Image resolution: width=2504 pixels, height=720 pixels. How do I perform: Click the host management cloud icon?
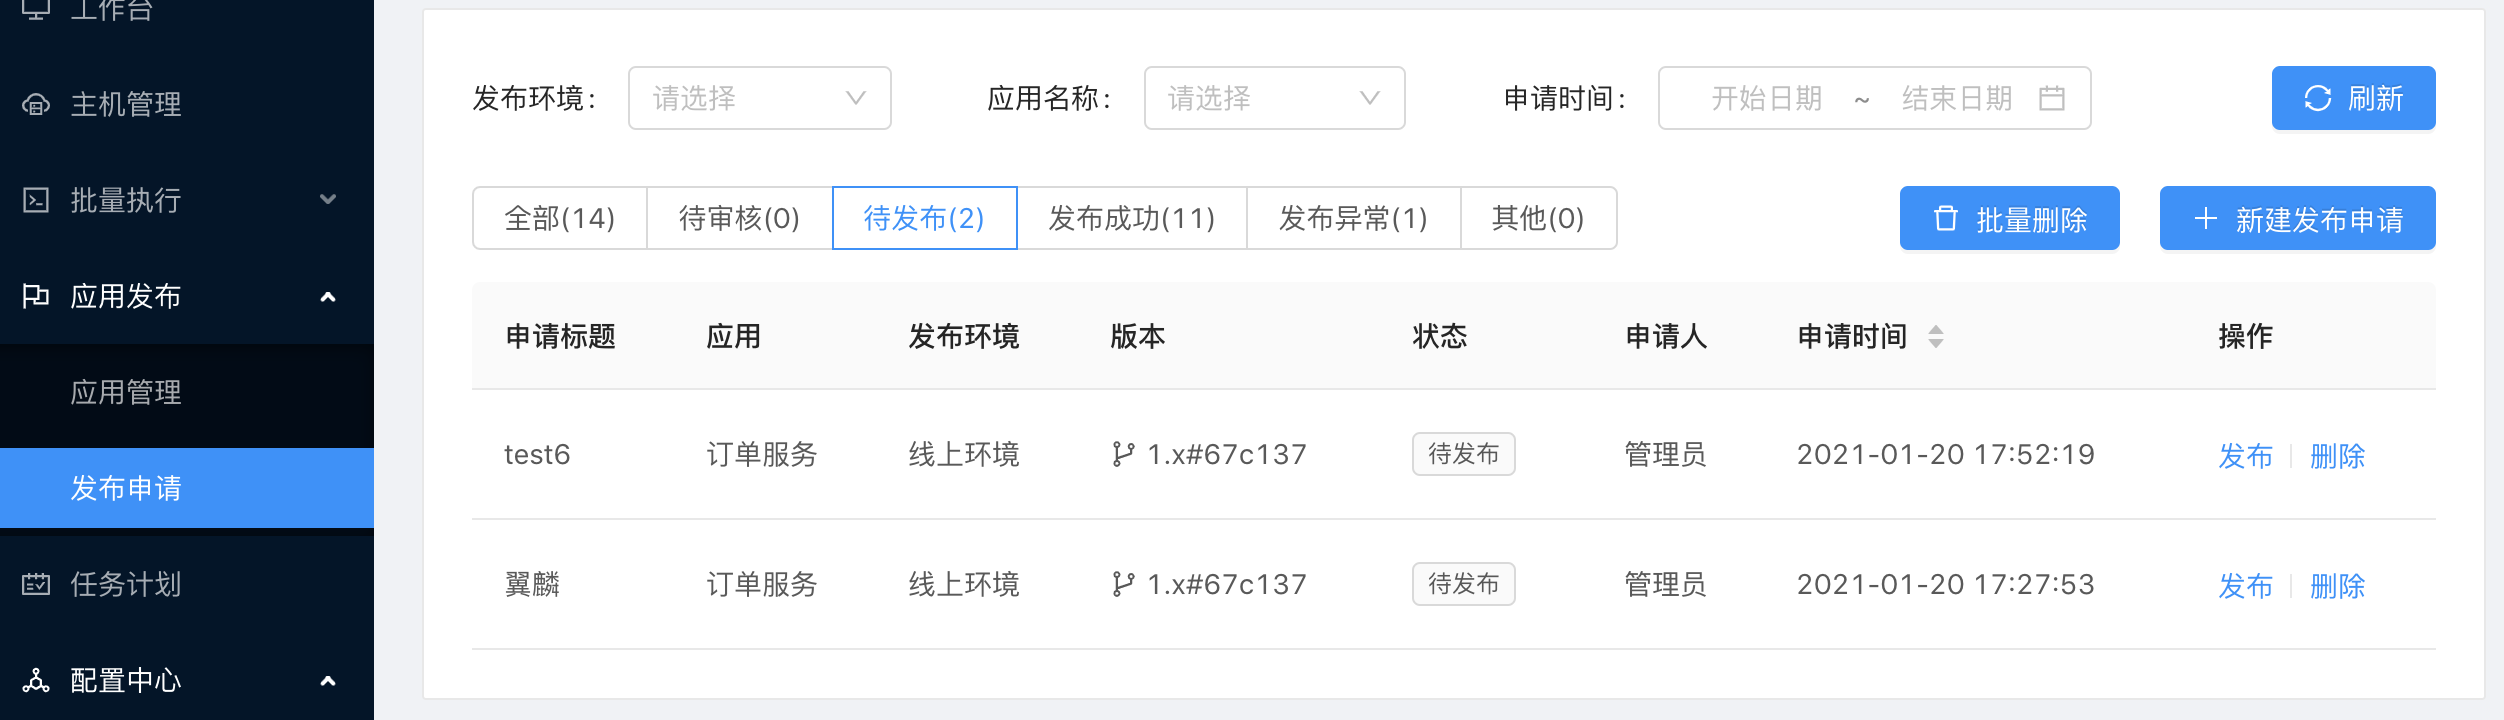[x=36, y=104]
